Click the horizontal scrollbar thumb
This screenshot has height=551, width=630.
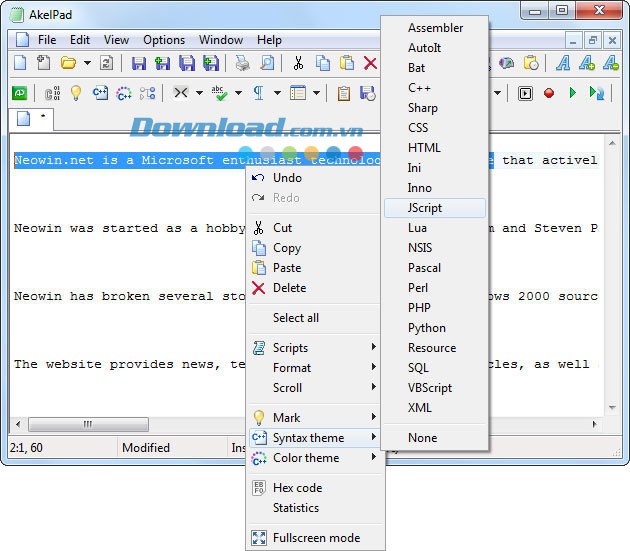88,425
